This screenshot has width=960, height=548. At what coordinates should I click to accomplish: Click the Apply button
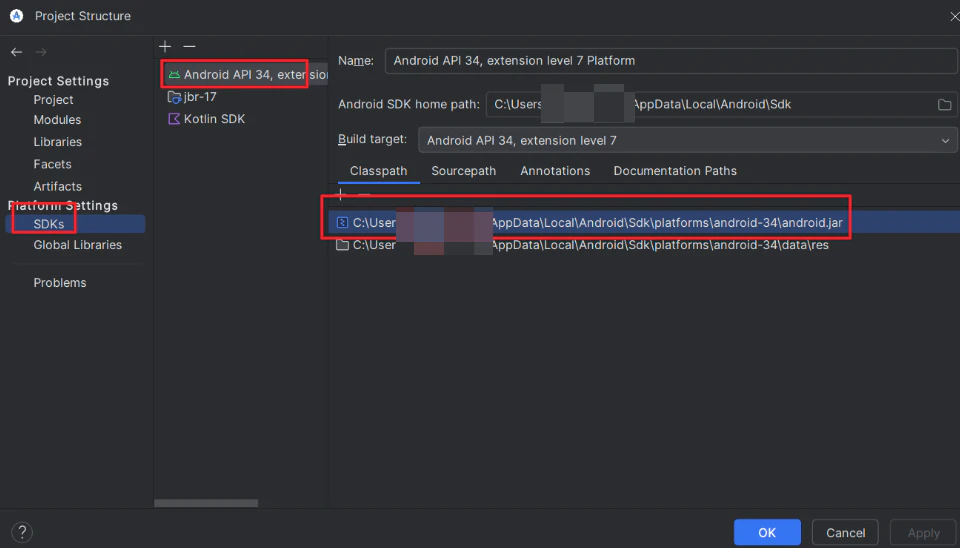coord(923,532)
